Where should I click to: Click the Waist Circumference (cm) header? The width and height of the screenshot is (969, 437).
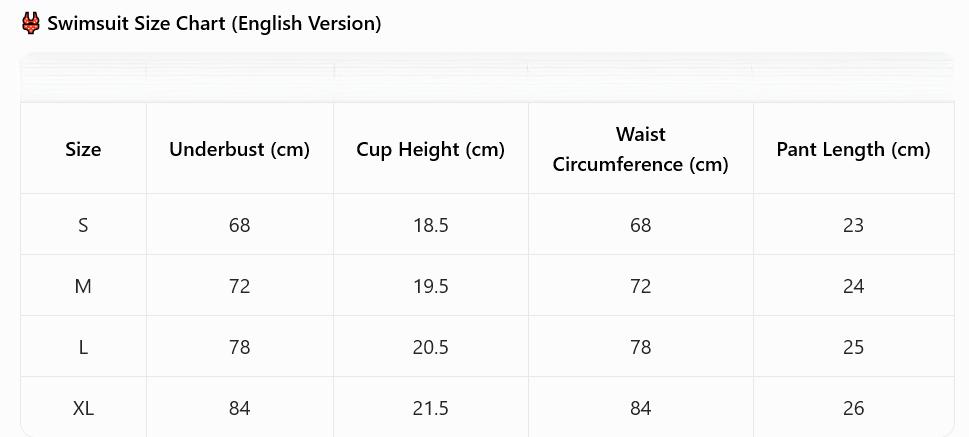click(x=640, y=149)
